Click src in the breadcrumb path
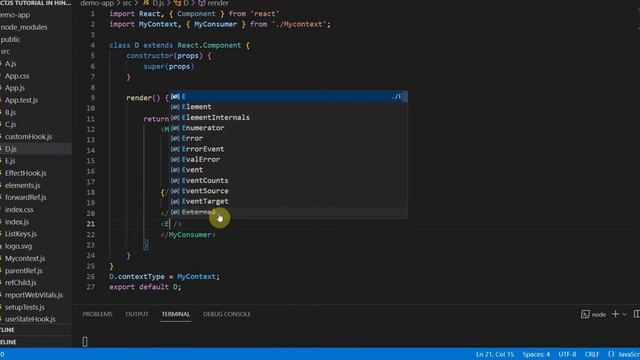Image resolution: width=640 pixels, height=360 pixels. pyautogui.click(x=127, y=3)
